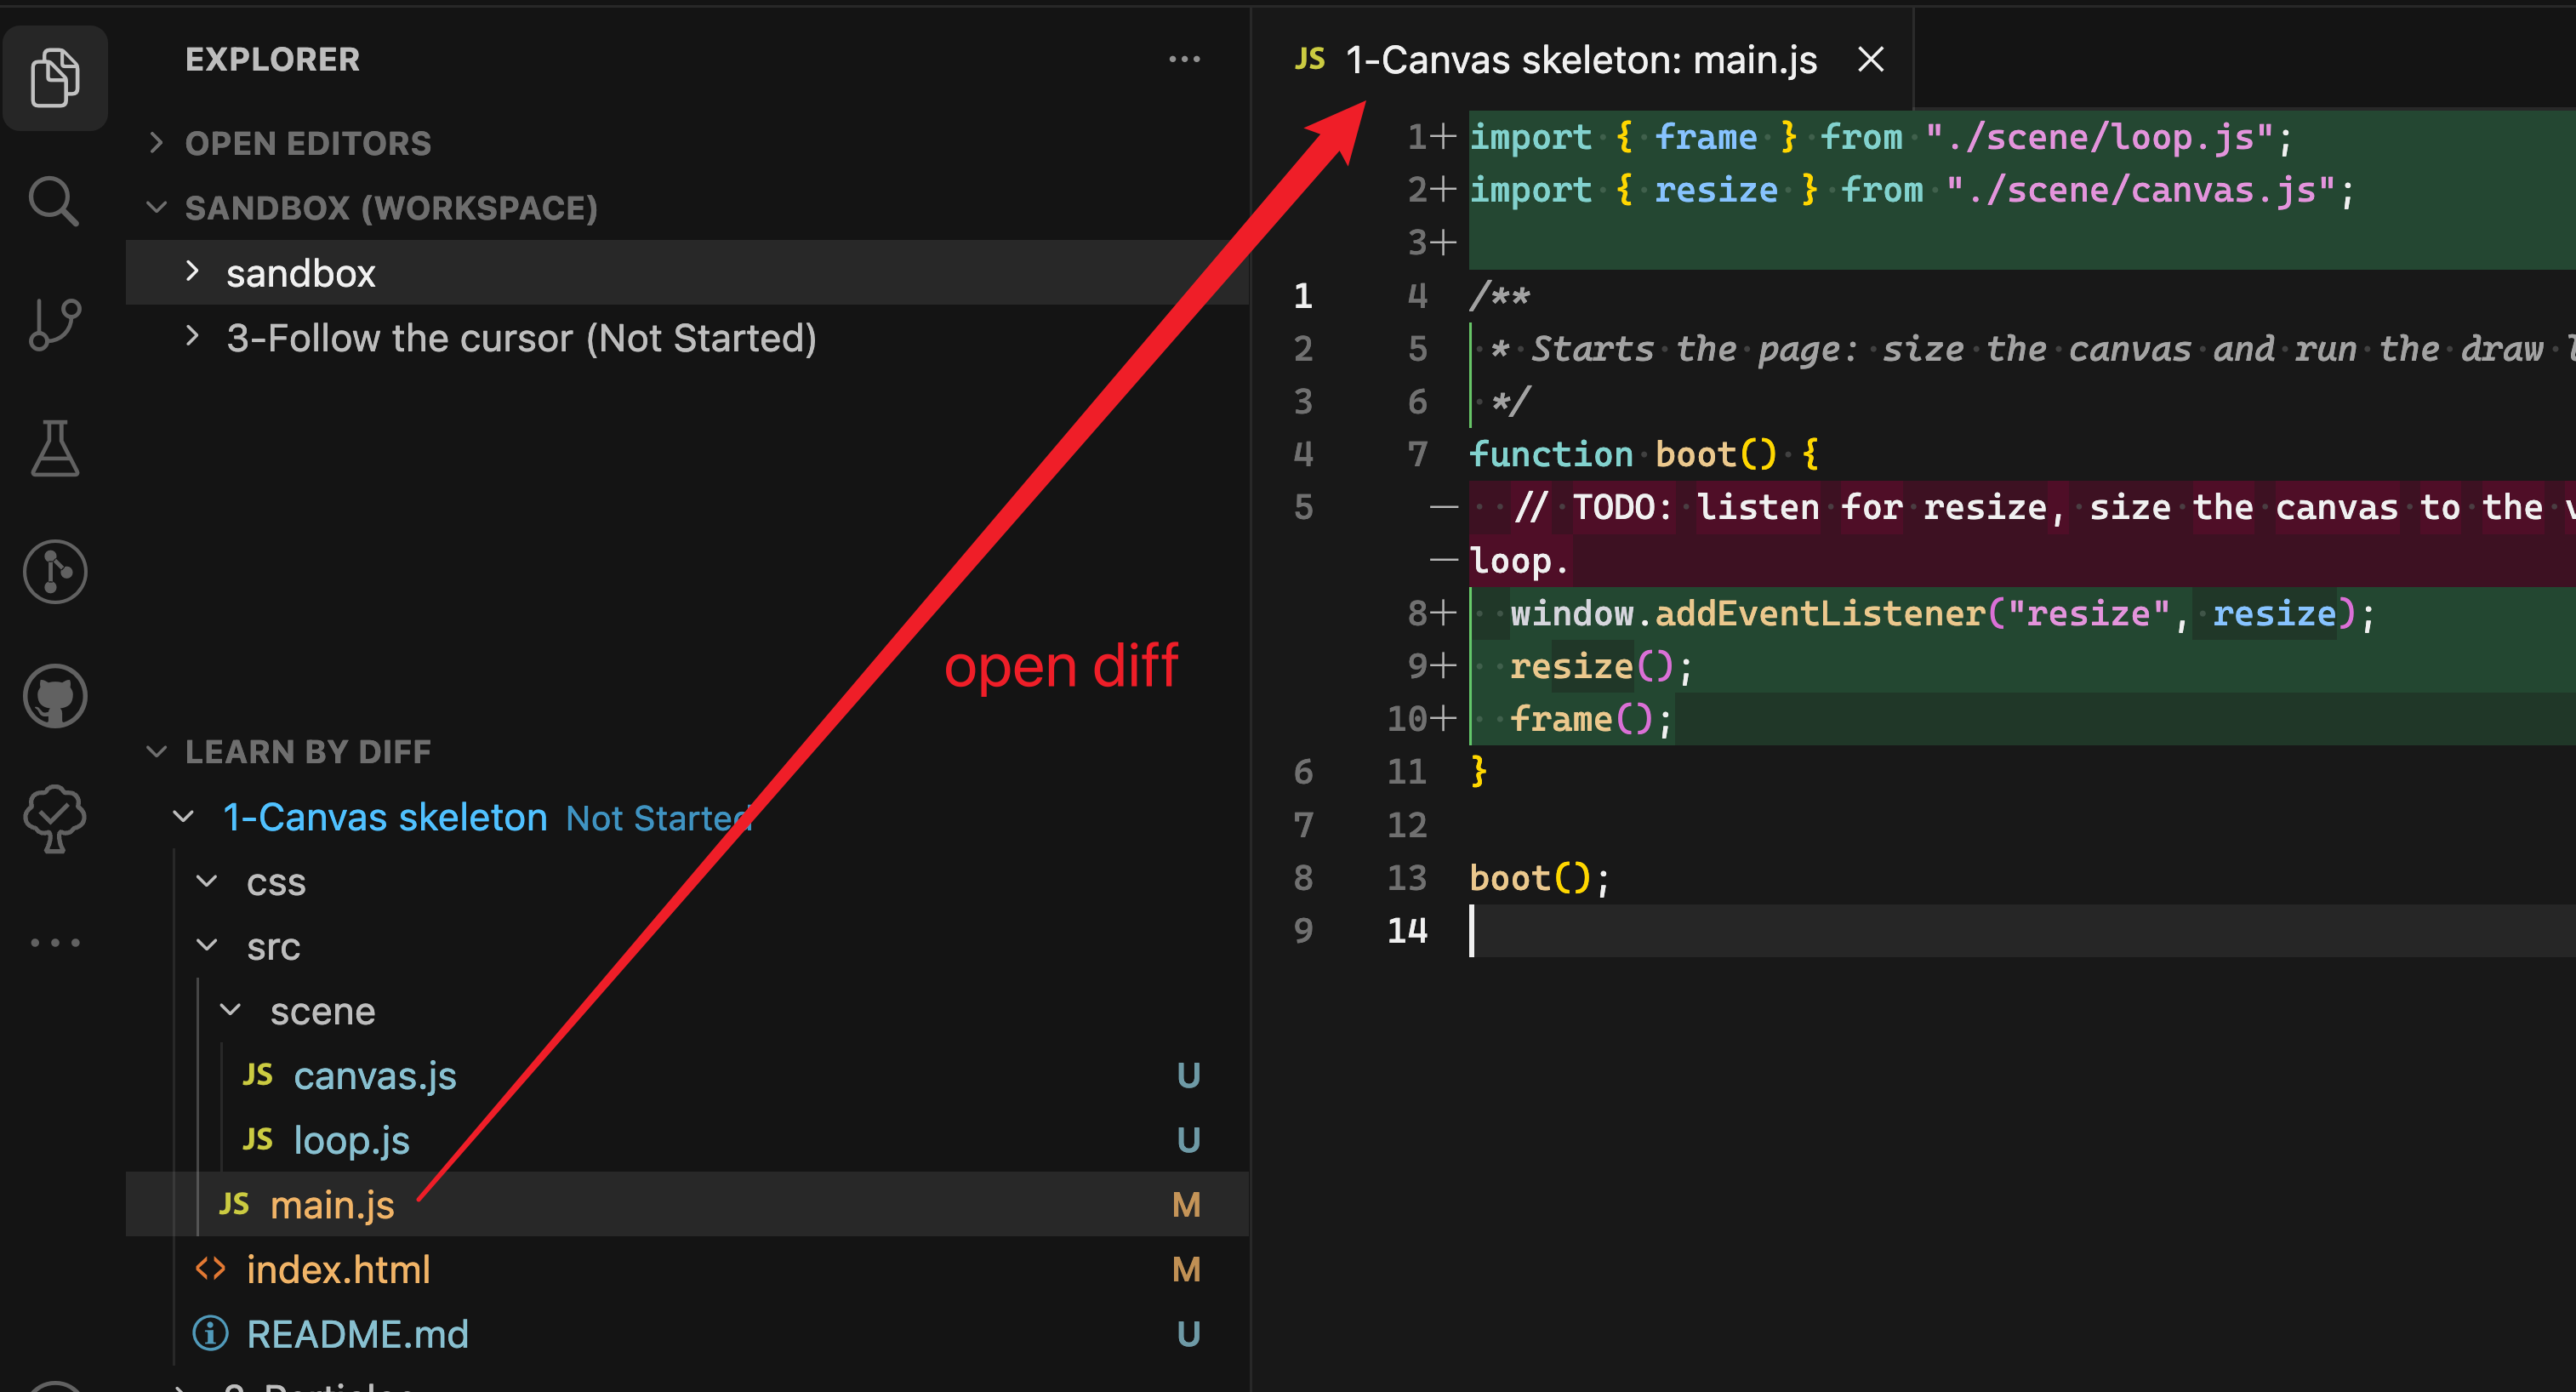The height and width of the screenshot is (1392, 2576).
Task: Close the 1-Canvas skeleton: main.js tab
Action: pyautogui.click(x=1870, y=60)
